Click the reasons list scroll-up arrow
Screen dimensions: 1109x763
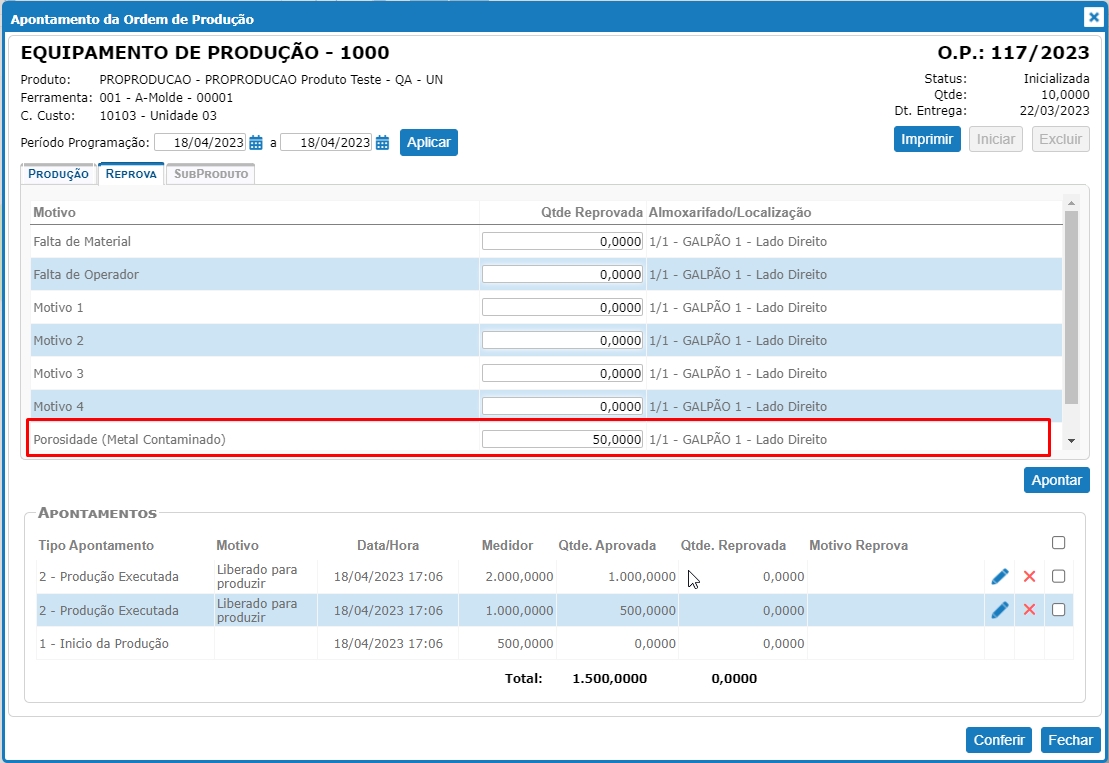coord(1071,203)
